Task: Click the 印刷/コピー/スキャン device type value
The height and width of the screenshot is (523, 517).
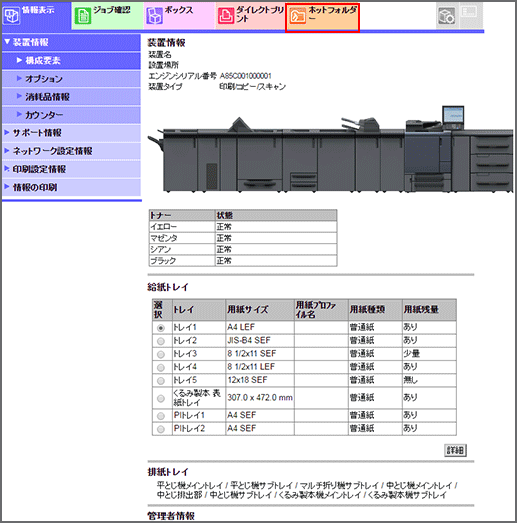Action: 252,86
